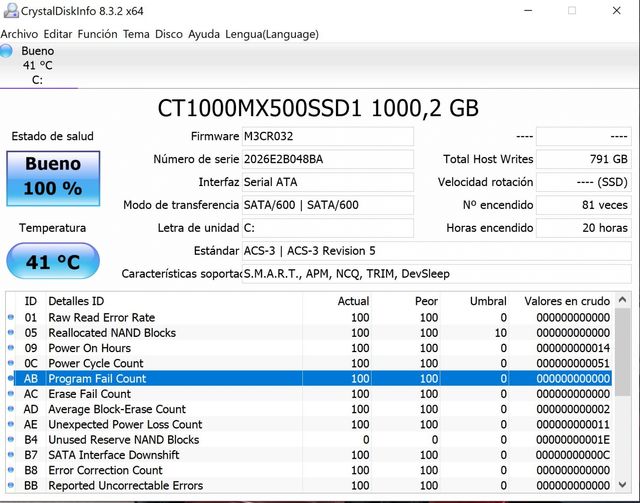This screenshot has width=640, height=503.
Task: Select the Erase Fail Count row
Action: click(x=309, y=394)
